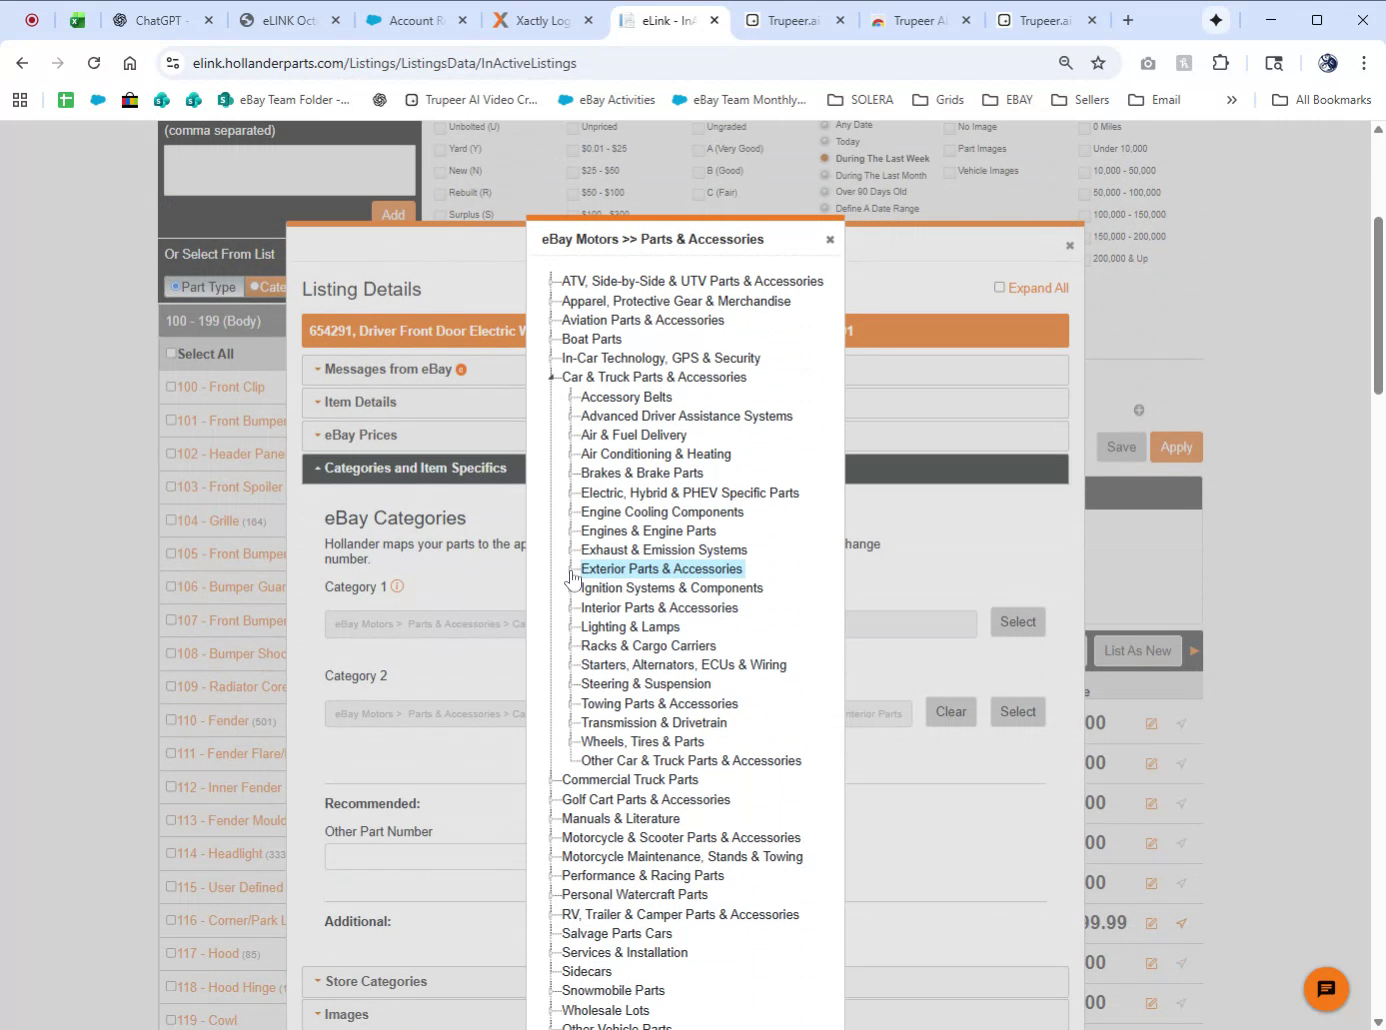The height and width of the screenshot is (1030, 1386).
Task: Click the send icon in the 99.99 row
Action: pos(1182,923)
